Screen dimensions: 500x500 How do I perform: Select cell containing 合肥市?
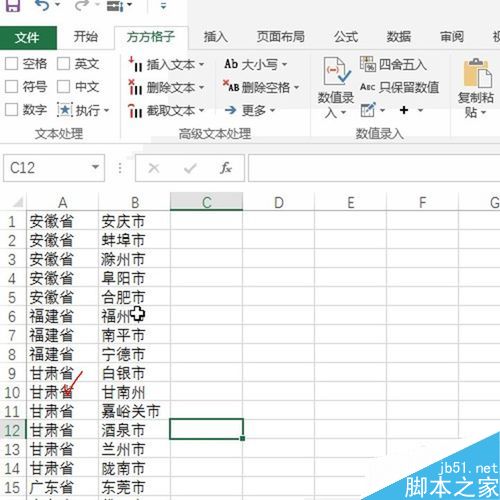(135, 297)
